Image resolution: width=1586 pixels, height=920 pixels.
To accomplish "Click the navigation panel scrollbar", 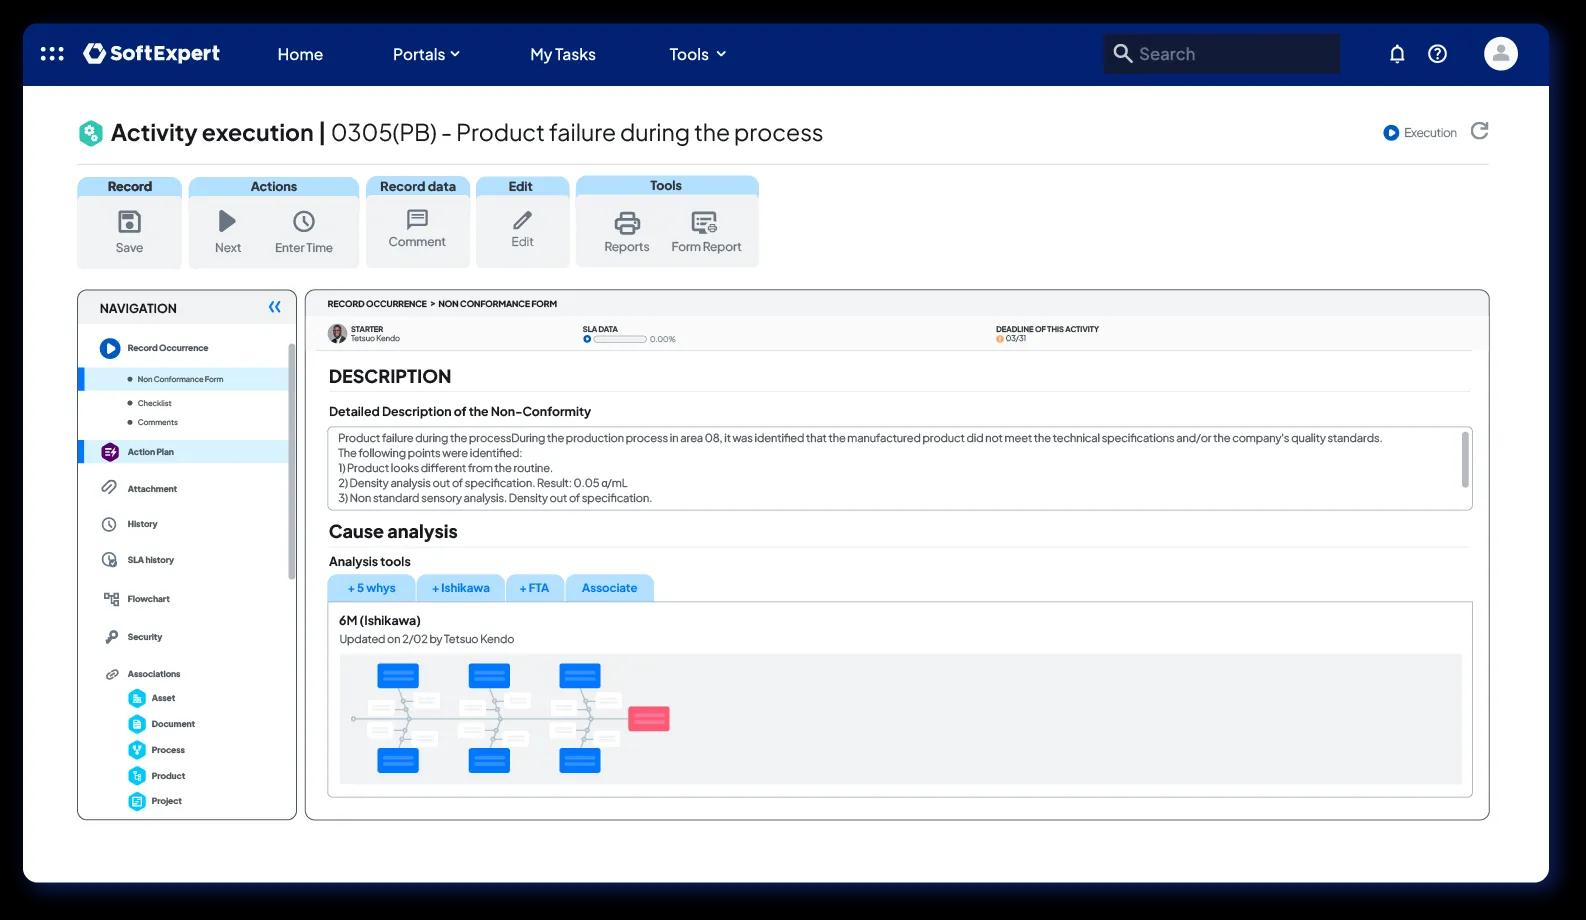I will [x=291, y=461].
